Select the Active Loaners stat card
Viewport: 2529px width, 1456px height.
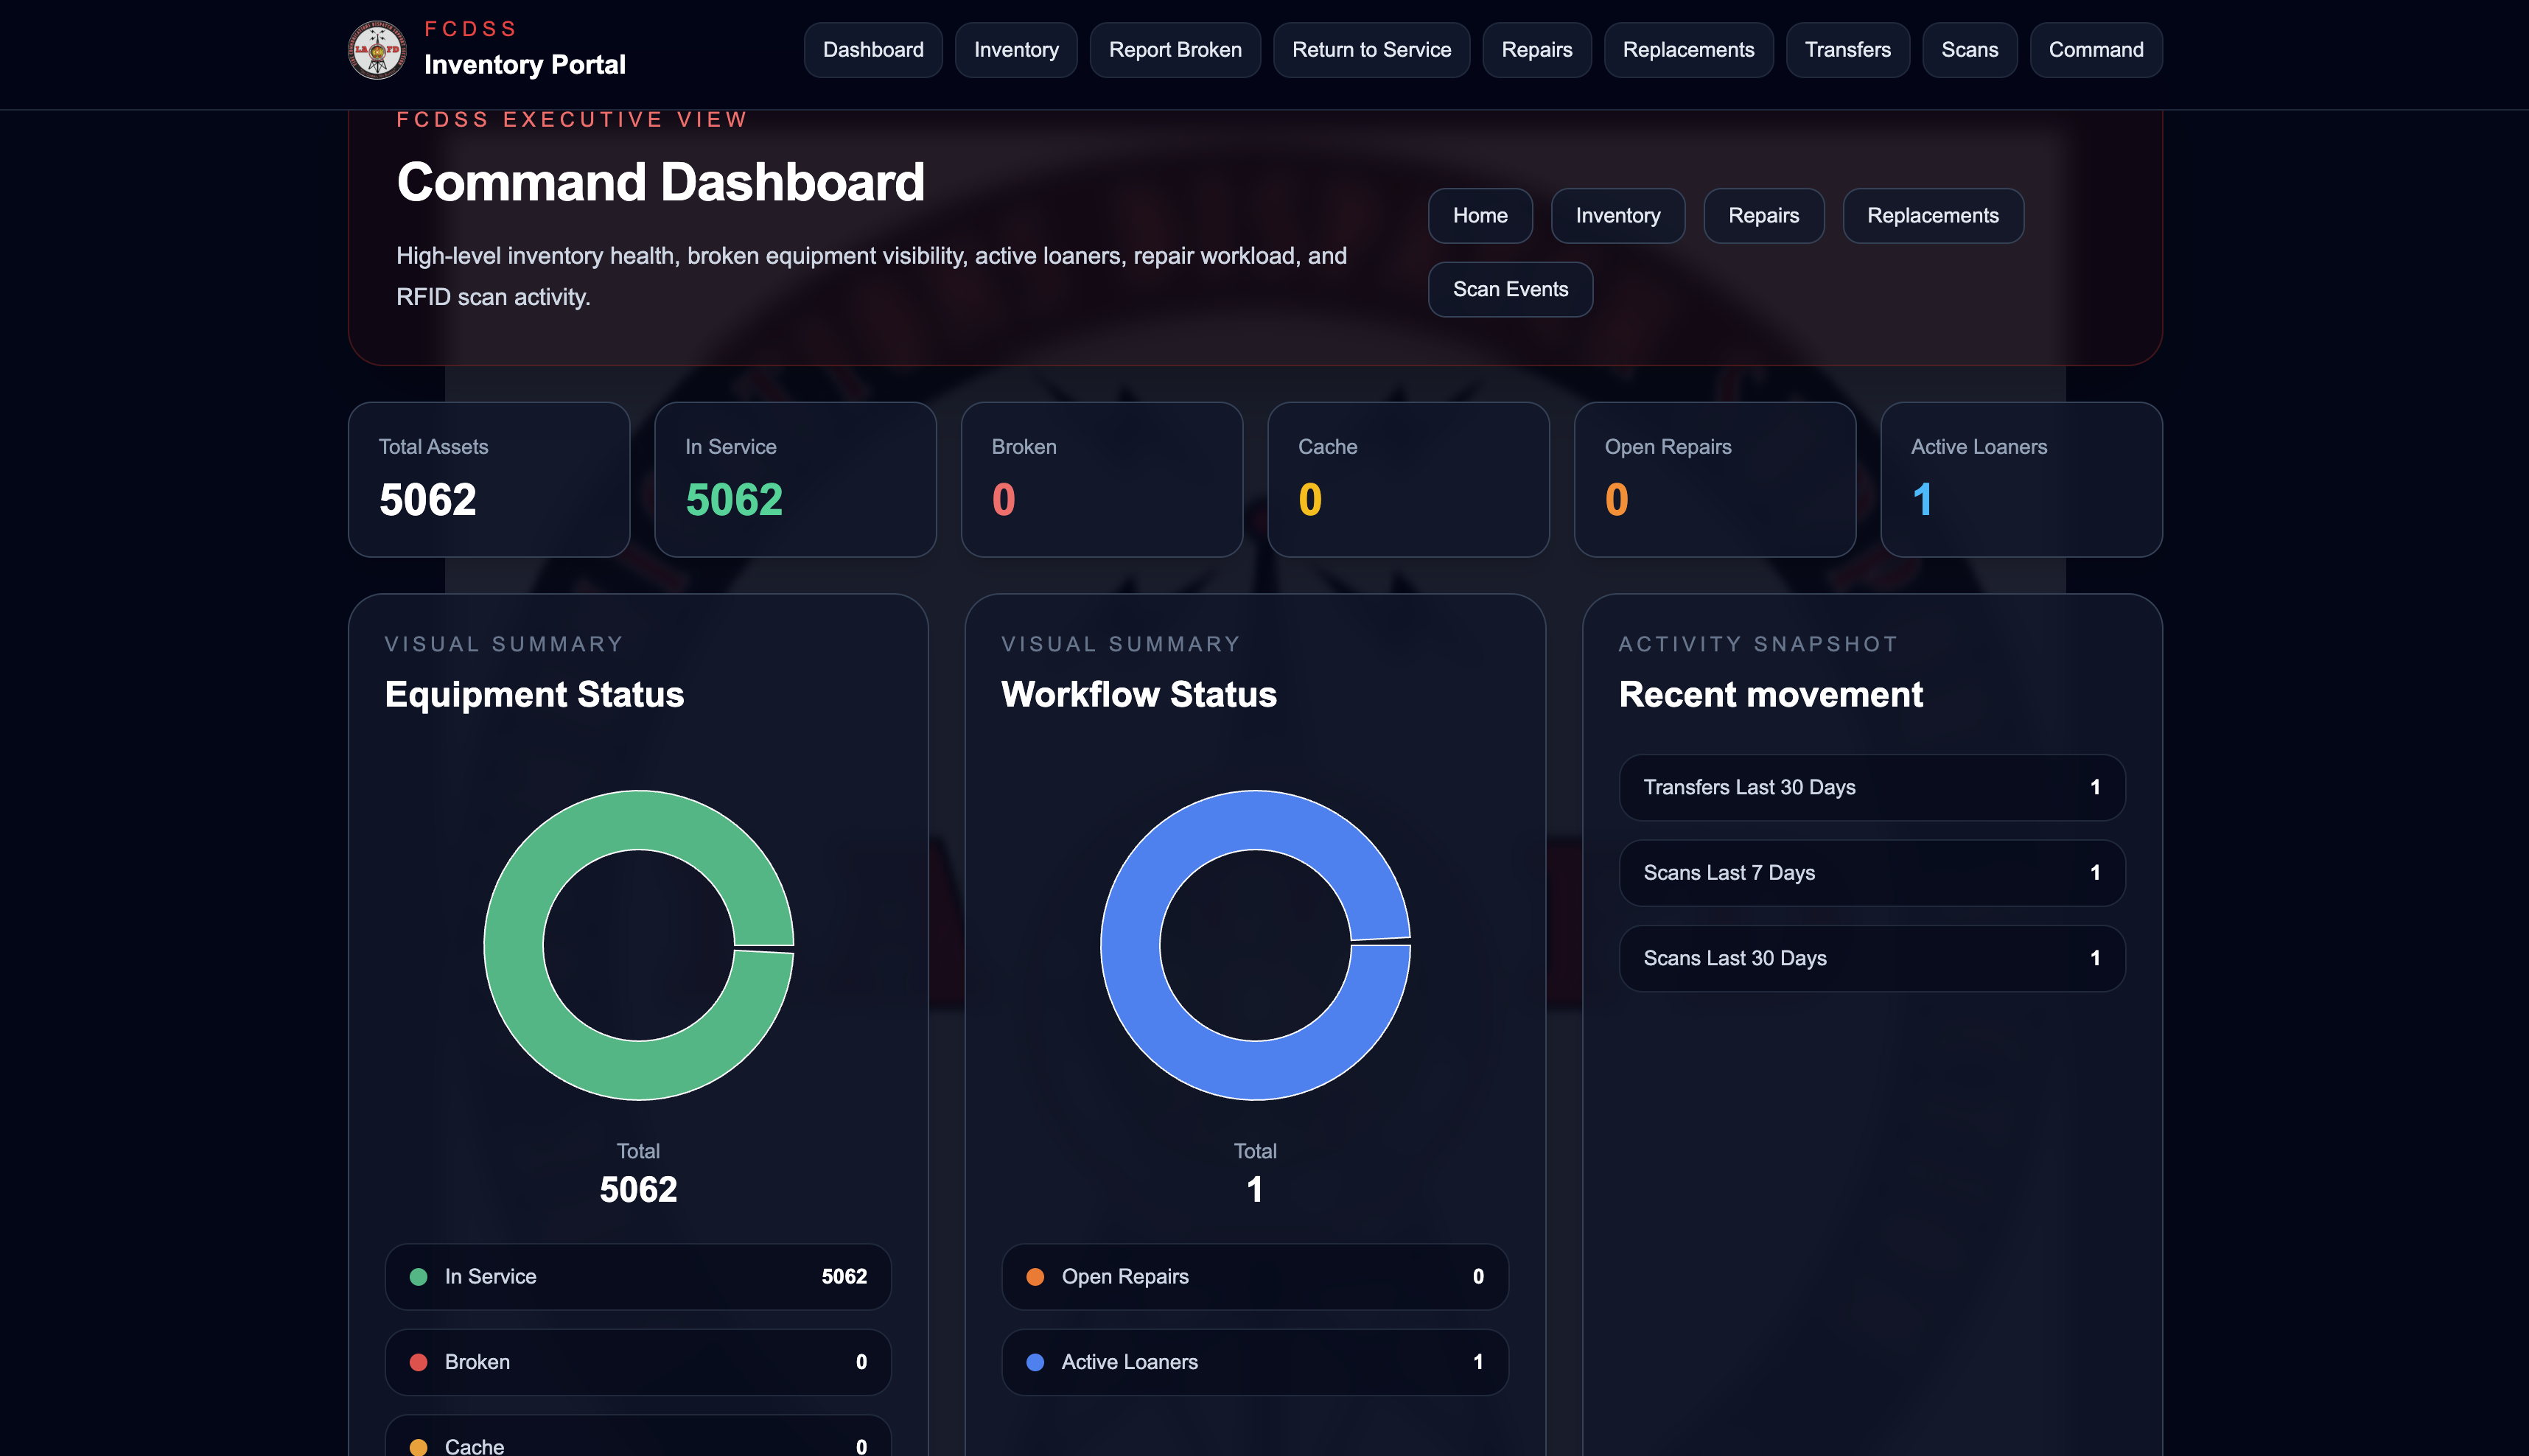click(2021, 479)
